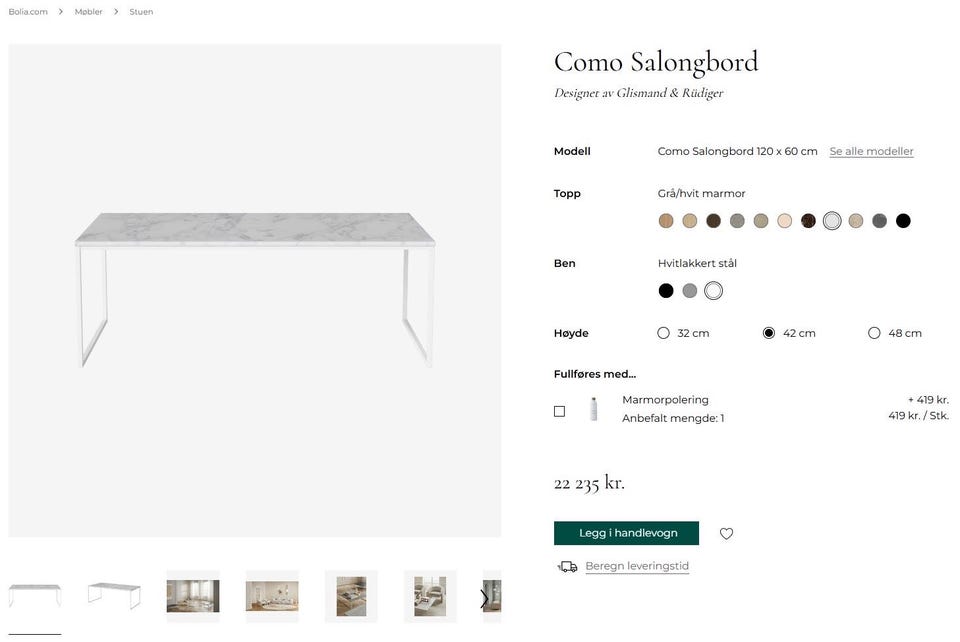The width and height of the screenshot is (960, 642).
Task: Select the black top color swatch
Action: 903,221
